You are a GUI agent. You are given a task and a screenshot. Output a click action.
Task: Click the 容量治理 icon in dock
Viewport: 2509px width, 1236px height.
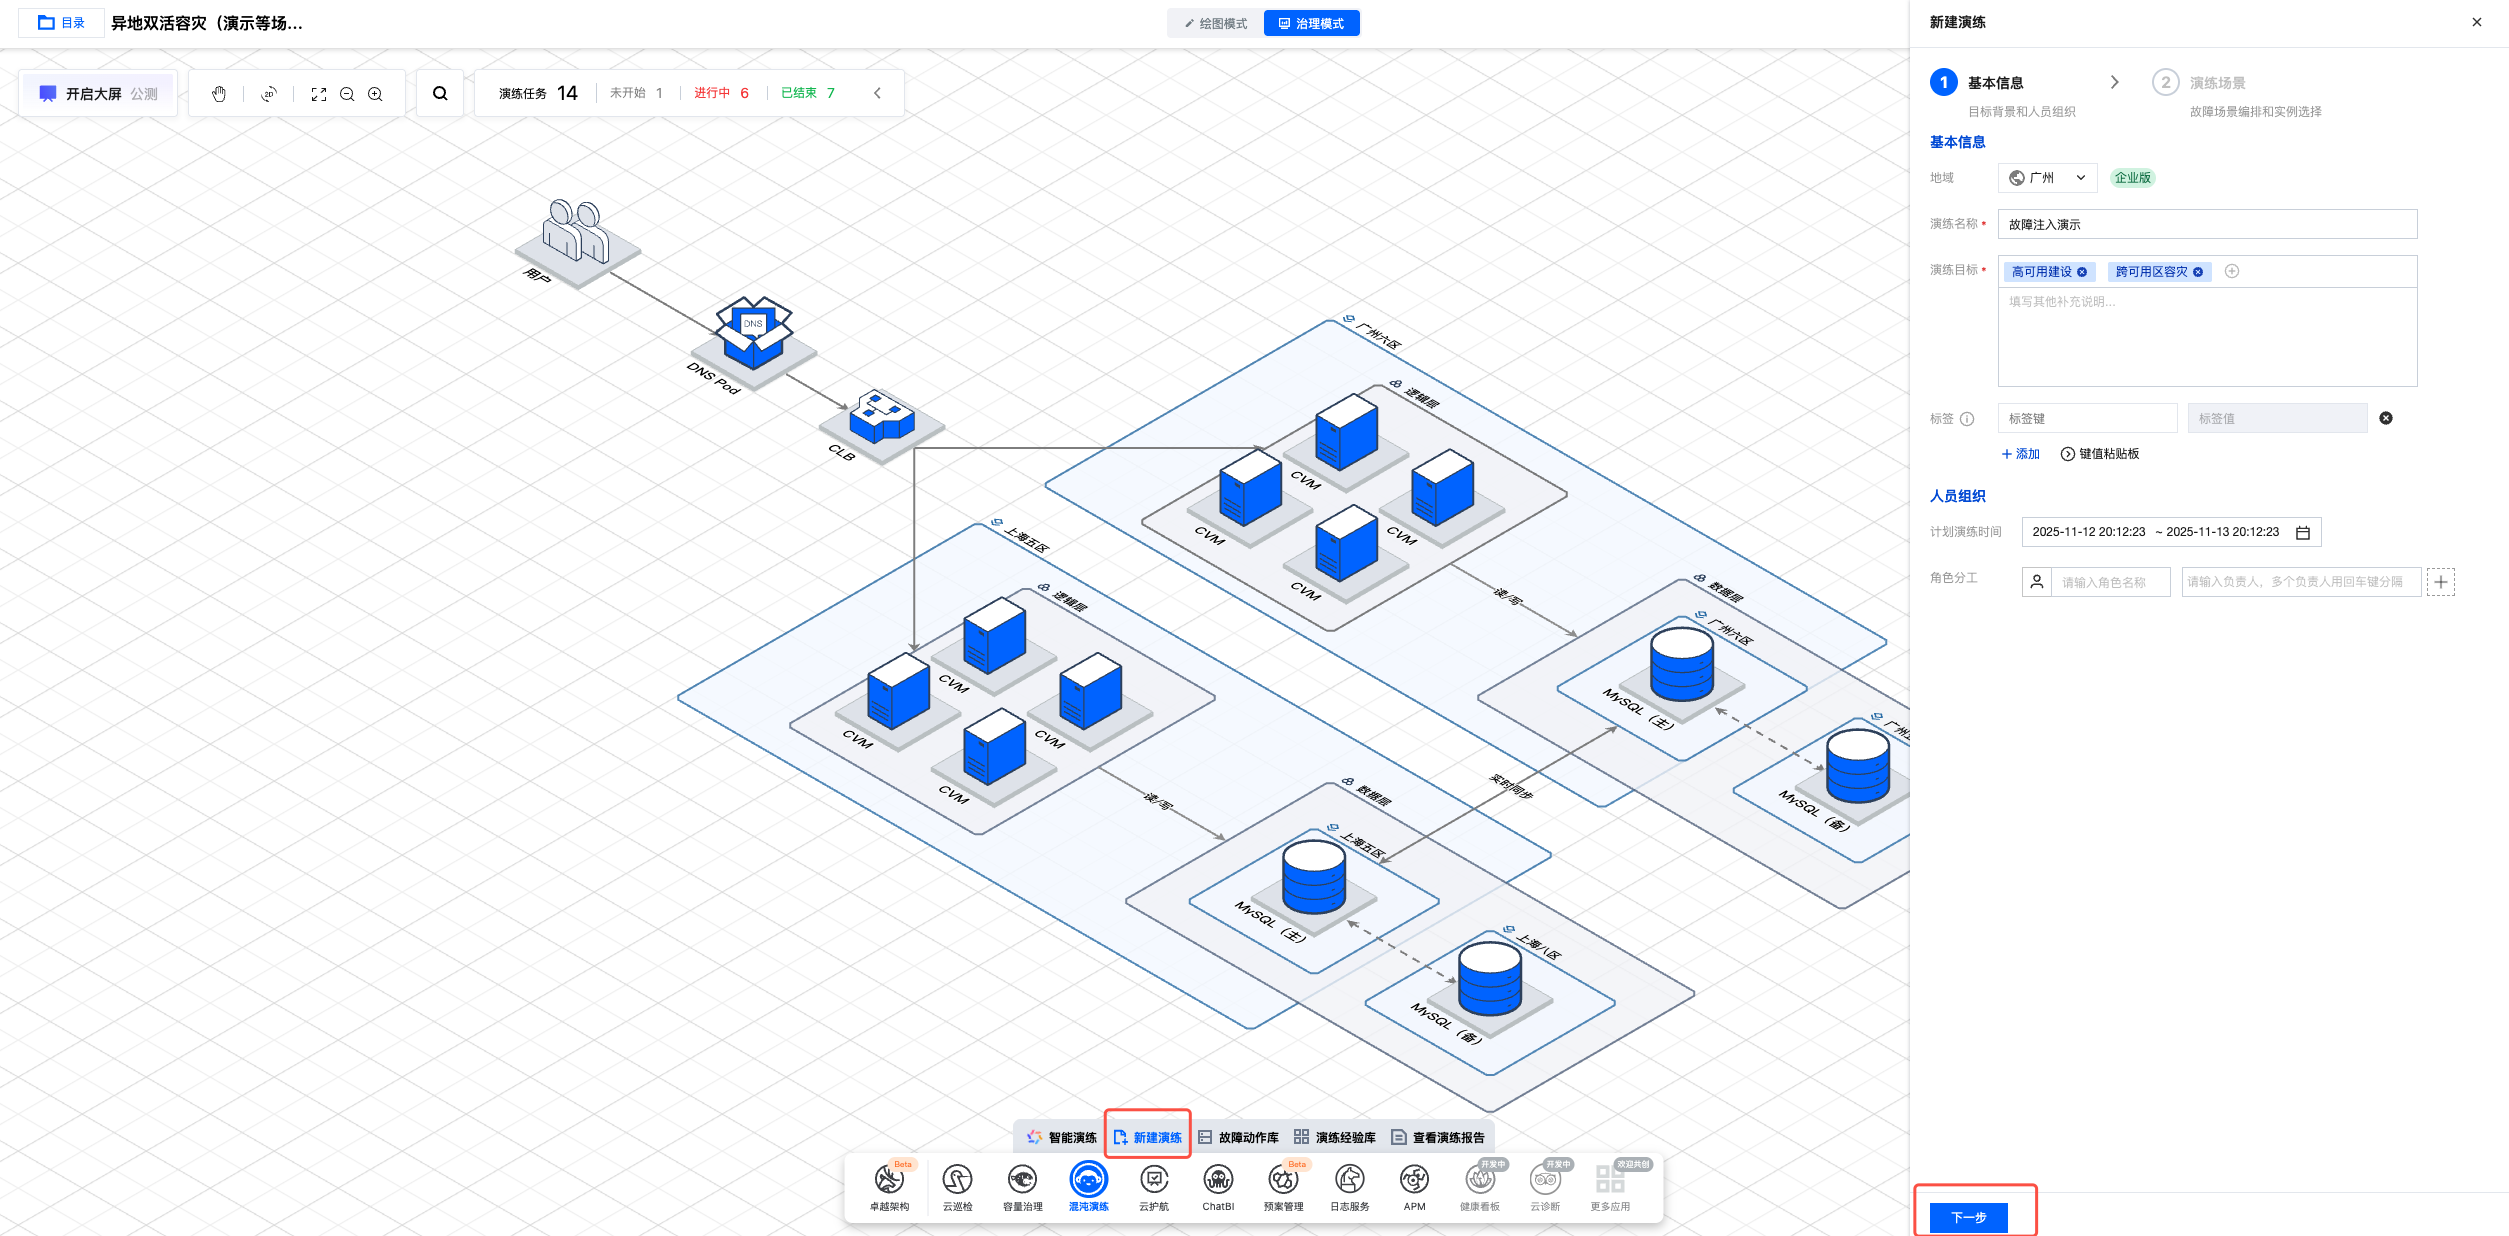[1022, 1181]
